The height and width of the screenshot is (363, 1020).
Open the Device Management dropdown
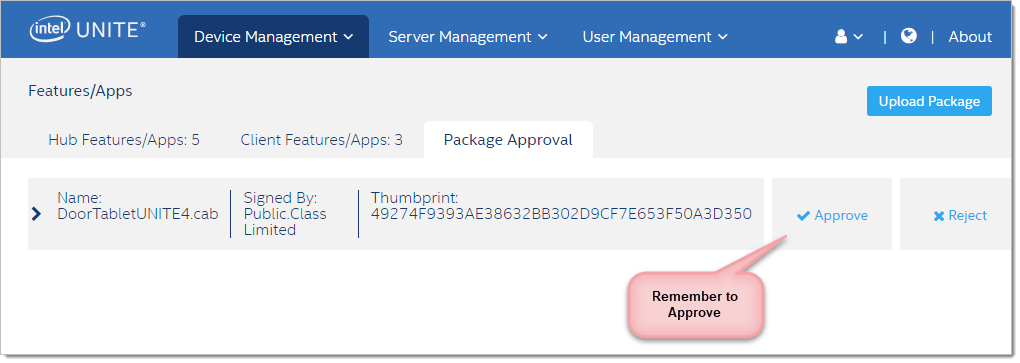[x=273, y=37]
